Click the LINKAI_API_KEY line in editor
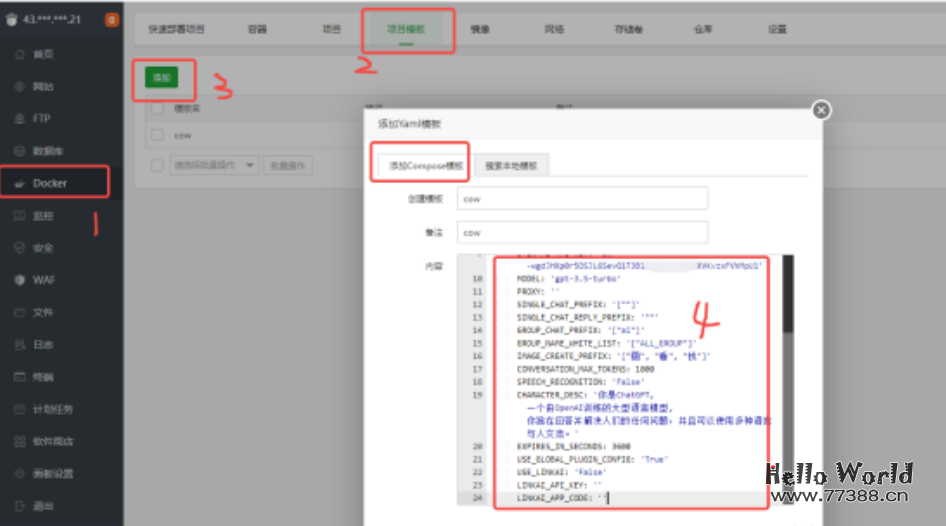The width and height of the screenshot is (946, 526). (x=559, y=485)
